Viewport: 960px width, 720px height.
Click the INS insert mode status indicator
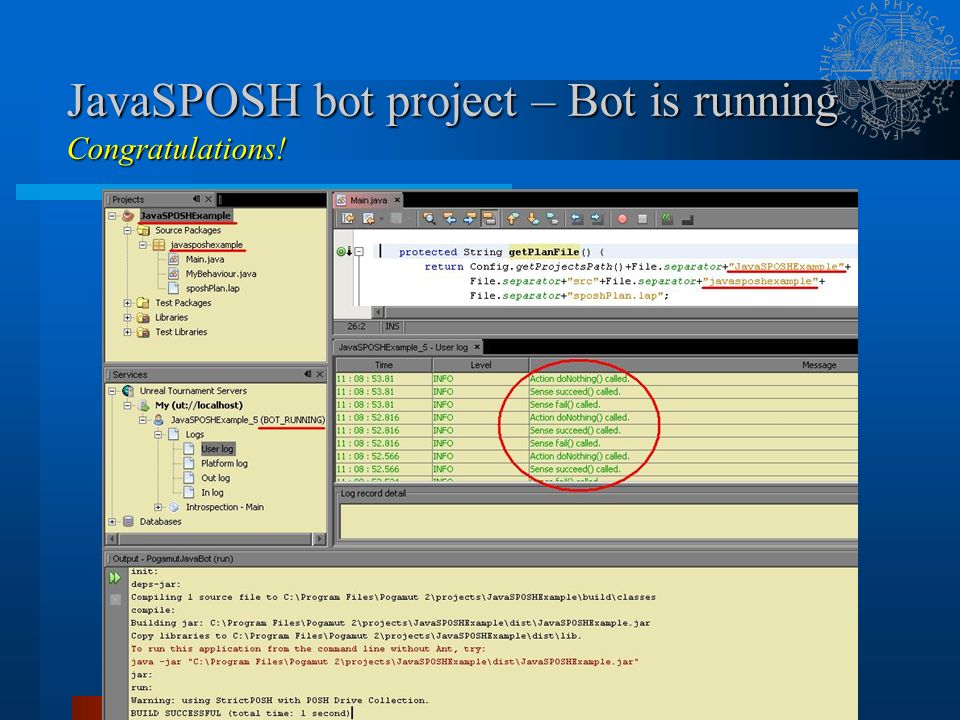pyautogui.click(x=392, y=327)
